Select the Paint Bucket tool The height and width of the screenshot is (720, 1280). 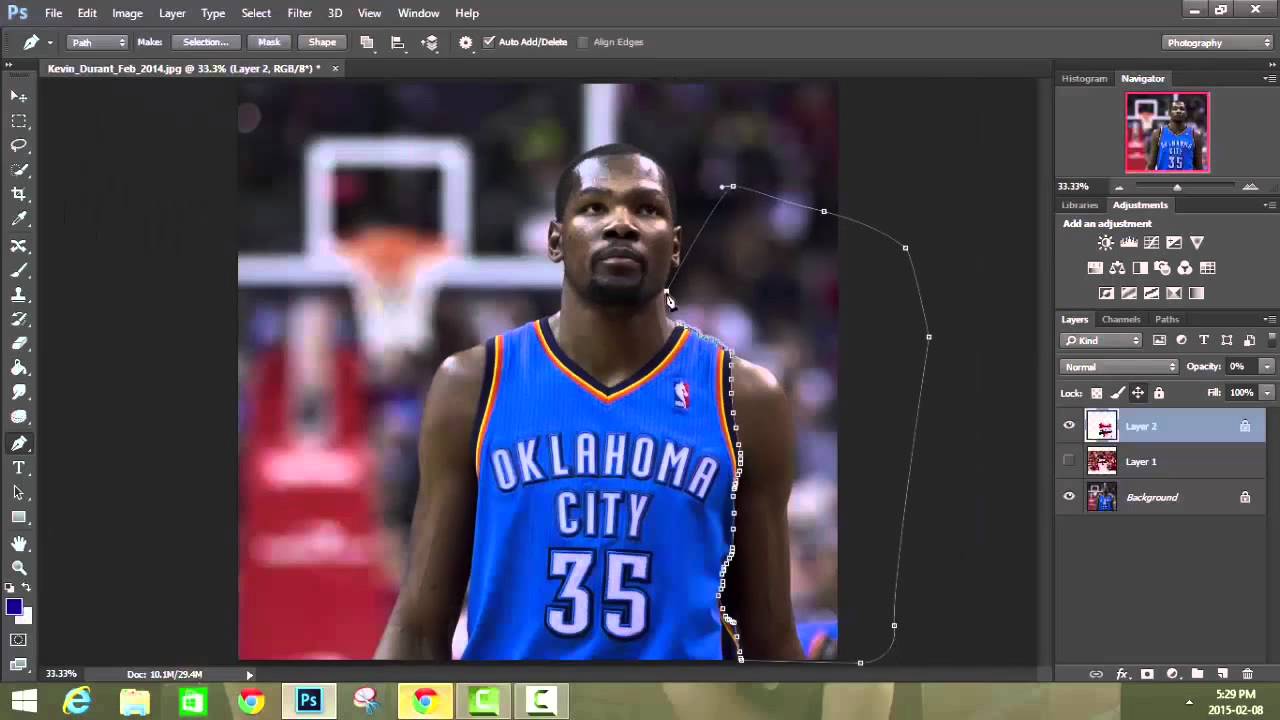pos(19,368)
